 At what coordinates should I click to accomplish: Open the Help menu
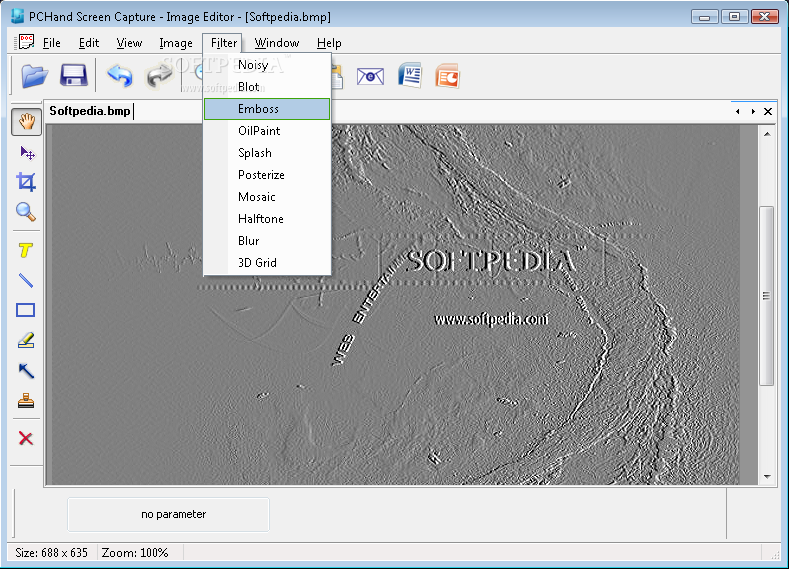[x=329, y=43]
